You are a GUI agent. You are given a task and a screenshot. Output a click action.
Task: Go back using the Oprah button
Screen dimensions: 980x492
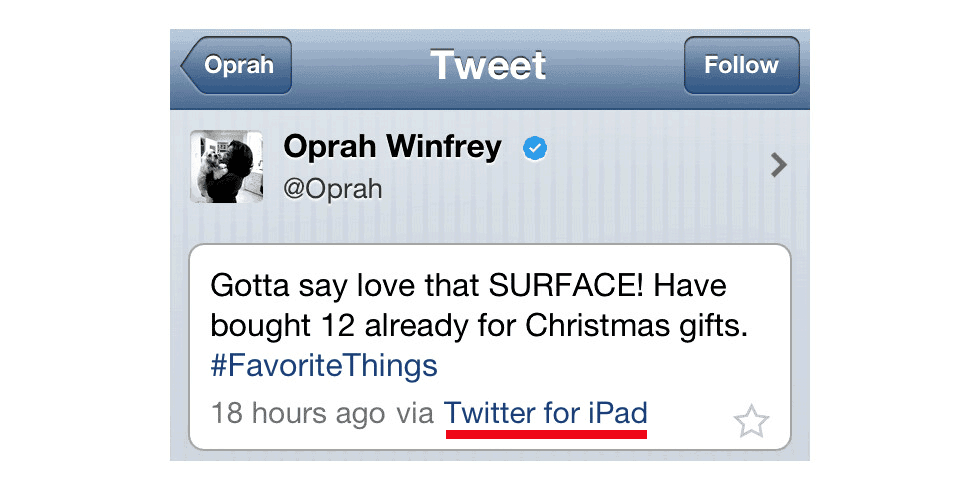(x=236, y=65)
